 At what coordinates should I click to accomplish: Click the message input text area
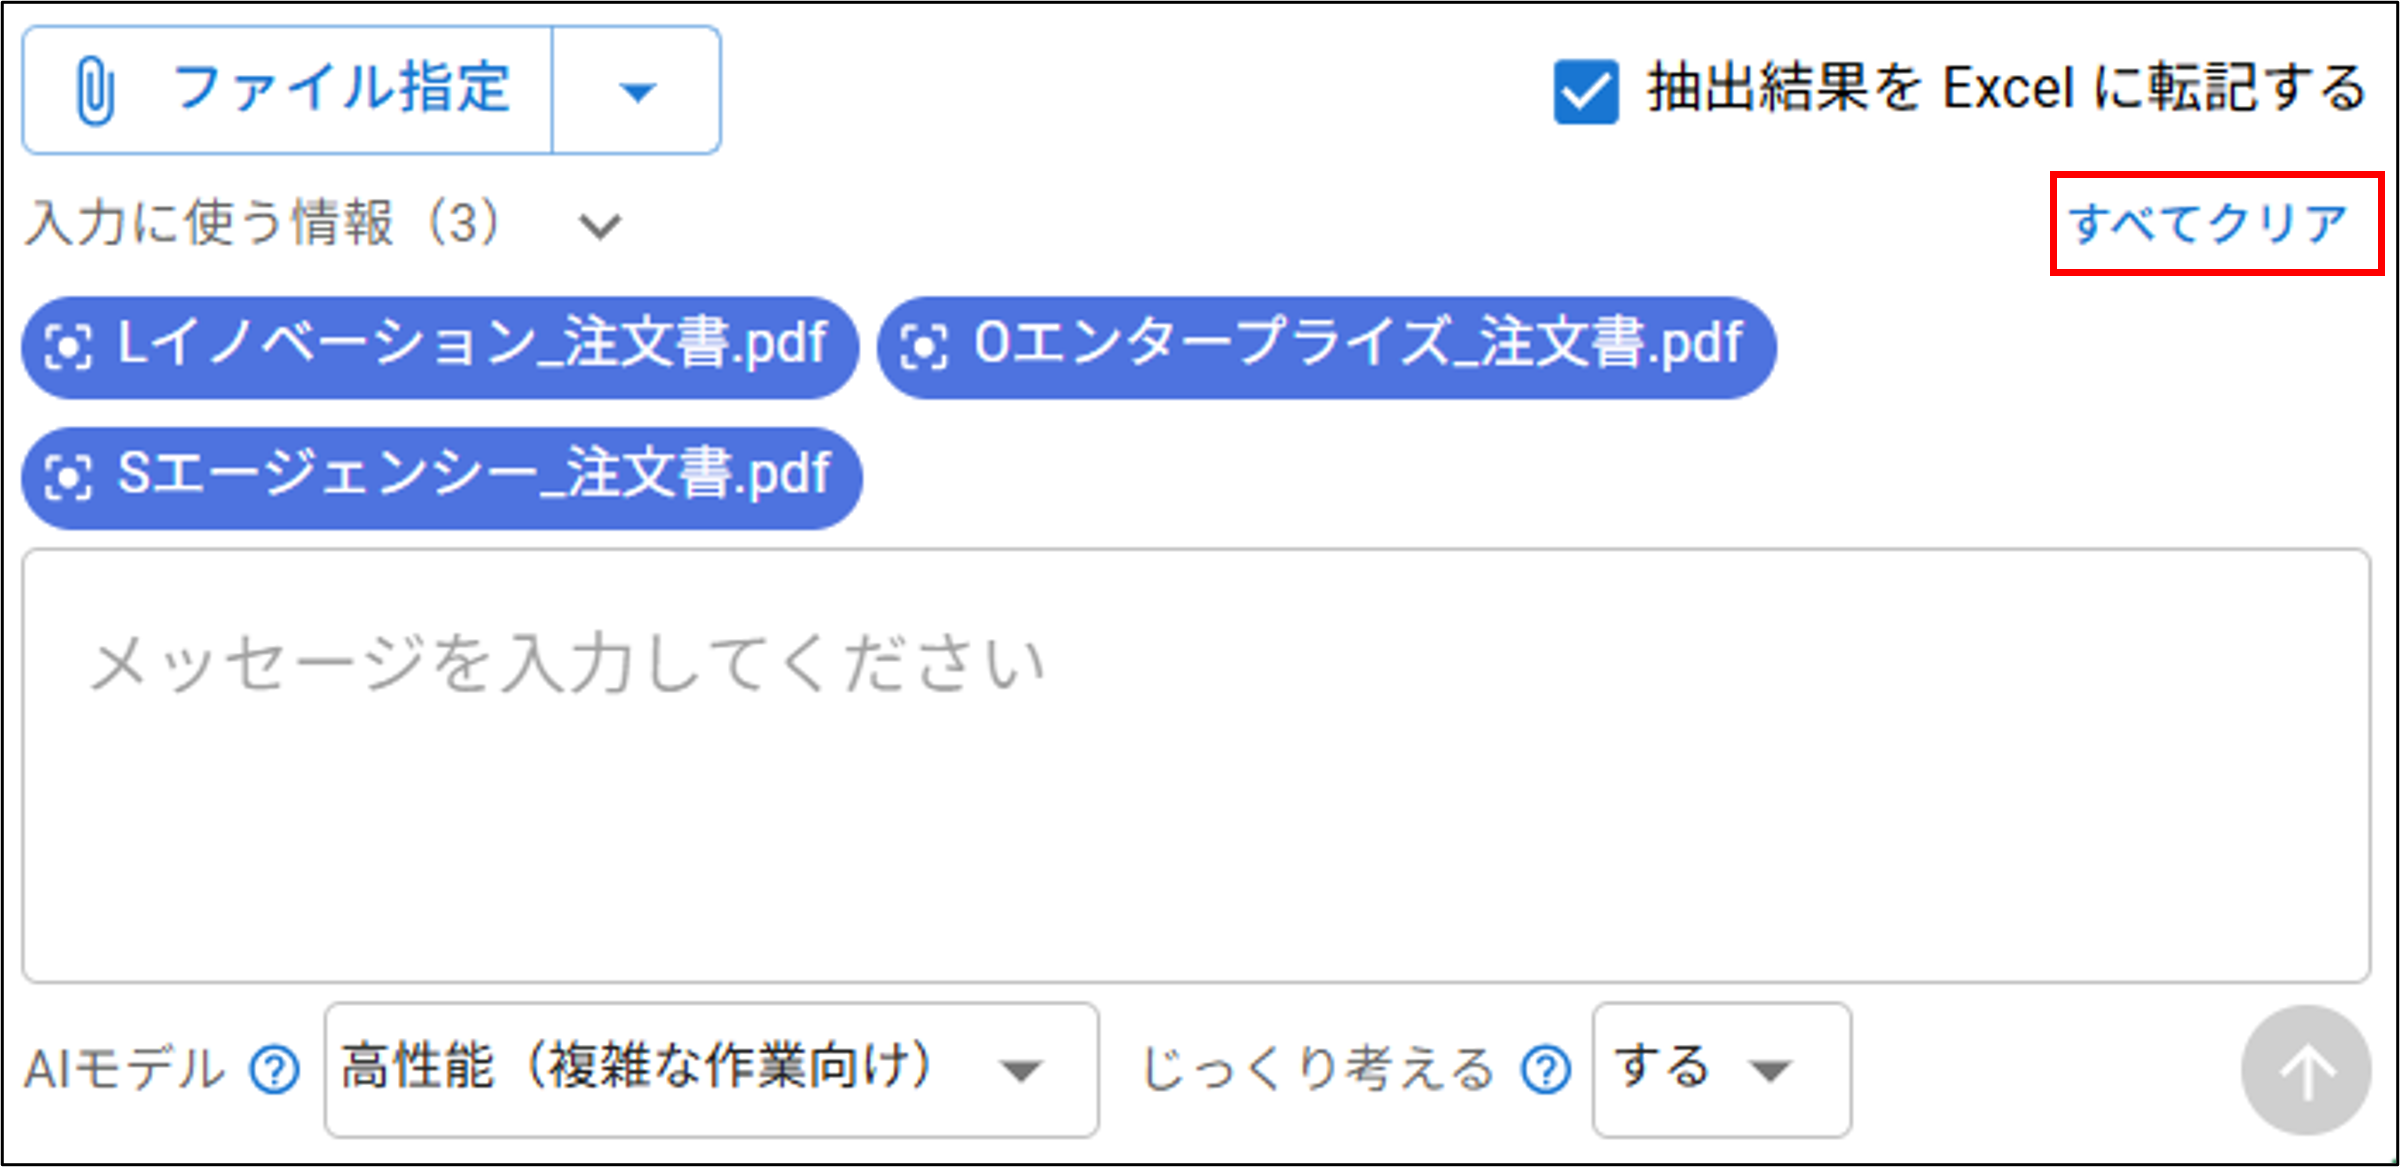pyautogui.click(x=1196, y=765)
